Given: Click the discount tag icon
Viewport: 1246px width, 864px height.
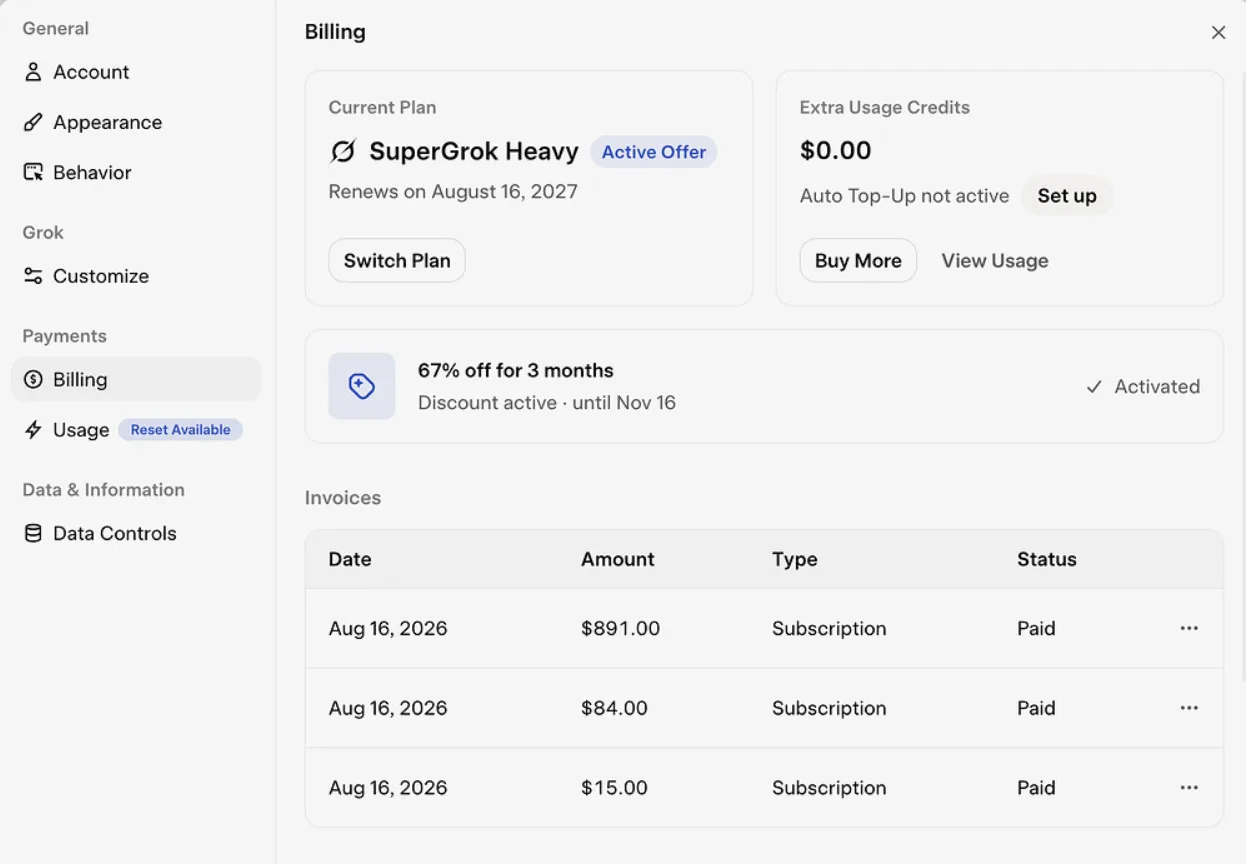Looking at the screenshot, I should (x=362, y=386).
